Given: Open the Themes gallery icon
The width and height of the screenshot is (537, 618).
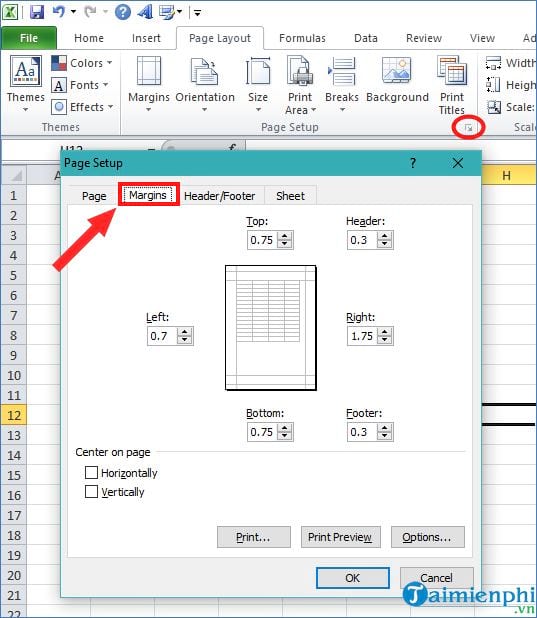Looking at the screenshot, I should pyautogui.click(x=26, y=71).
